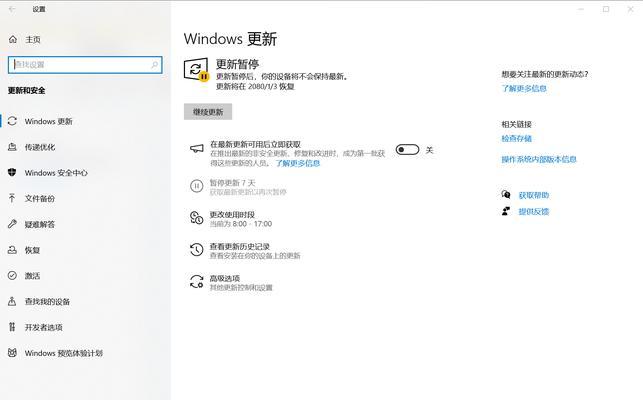The image size is (643, 400).
Task: Click the update paused status icon
Action: (x=196, y=69)
